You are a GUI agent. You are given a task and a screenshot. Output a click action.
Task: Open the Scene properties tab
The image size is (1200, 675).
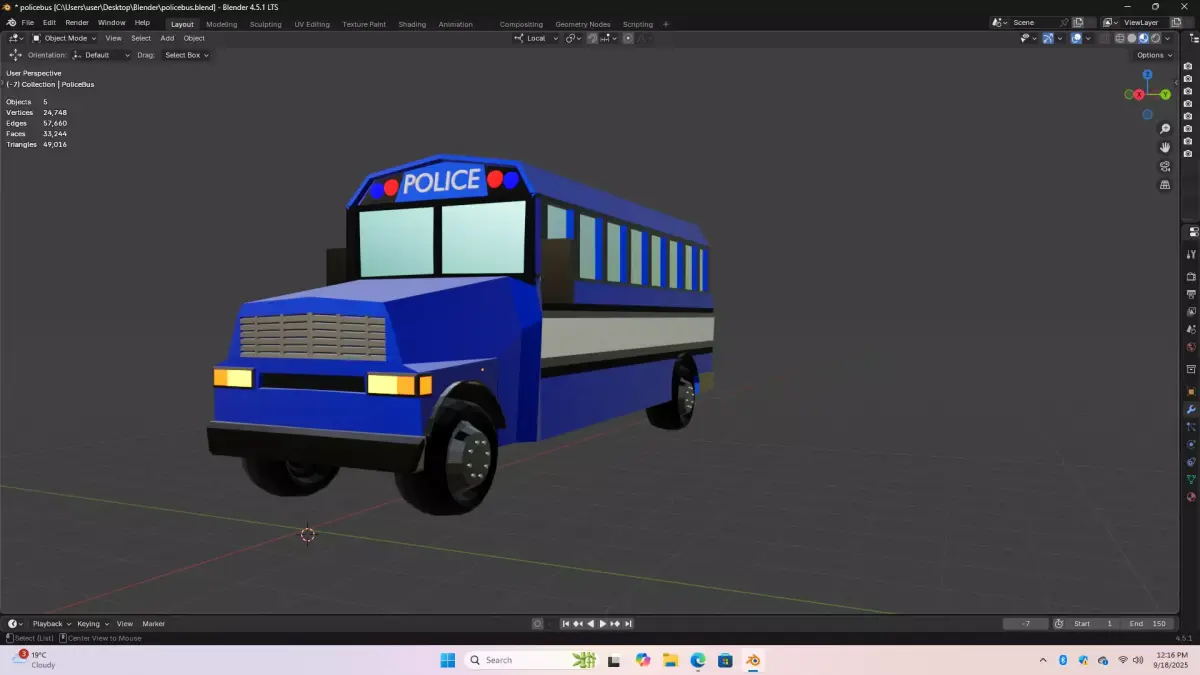pyautogui.click(x=1191, y=329)
